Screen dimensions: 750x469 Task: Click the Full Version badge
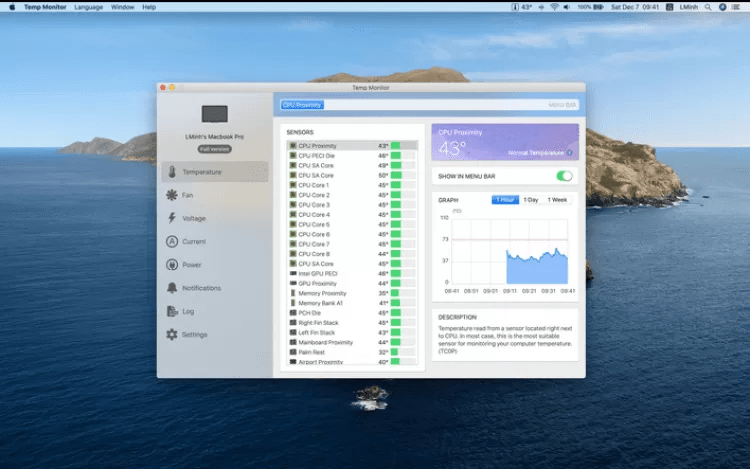pos(215,149)
